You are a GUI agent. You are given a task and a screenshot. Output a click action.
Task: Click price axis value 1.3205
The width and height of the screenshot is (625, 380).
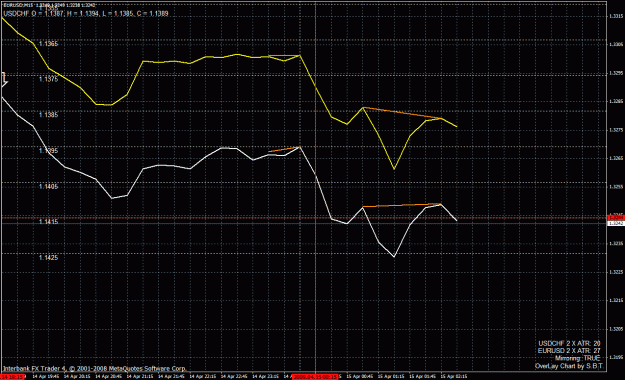point(616,329)
